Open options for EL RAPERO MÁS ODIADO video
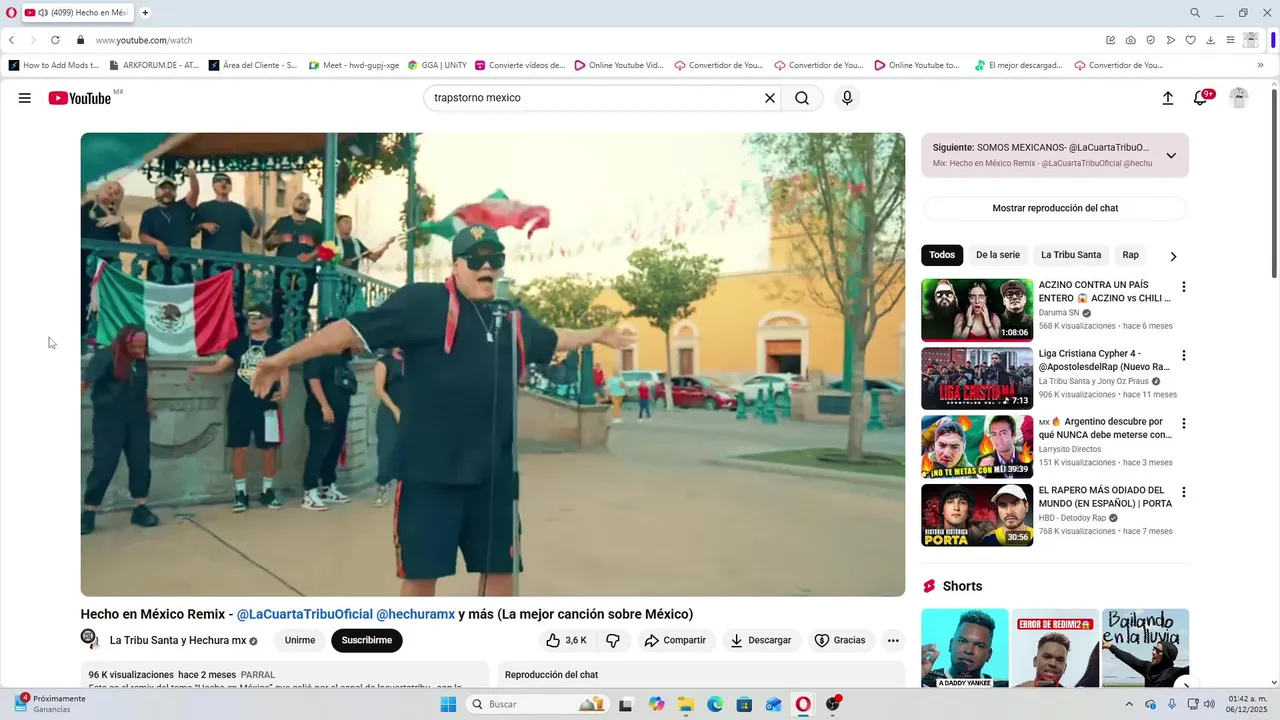 tap(1184, 492)
